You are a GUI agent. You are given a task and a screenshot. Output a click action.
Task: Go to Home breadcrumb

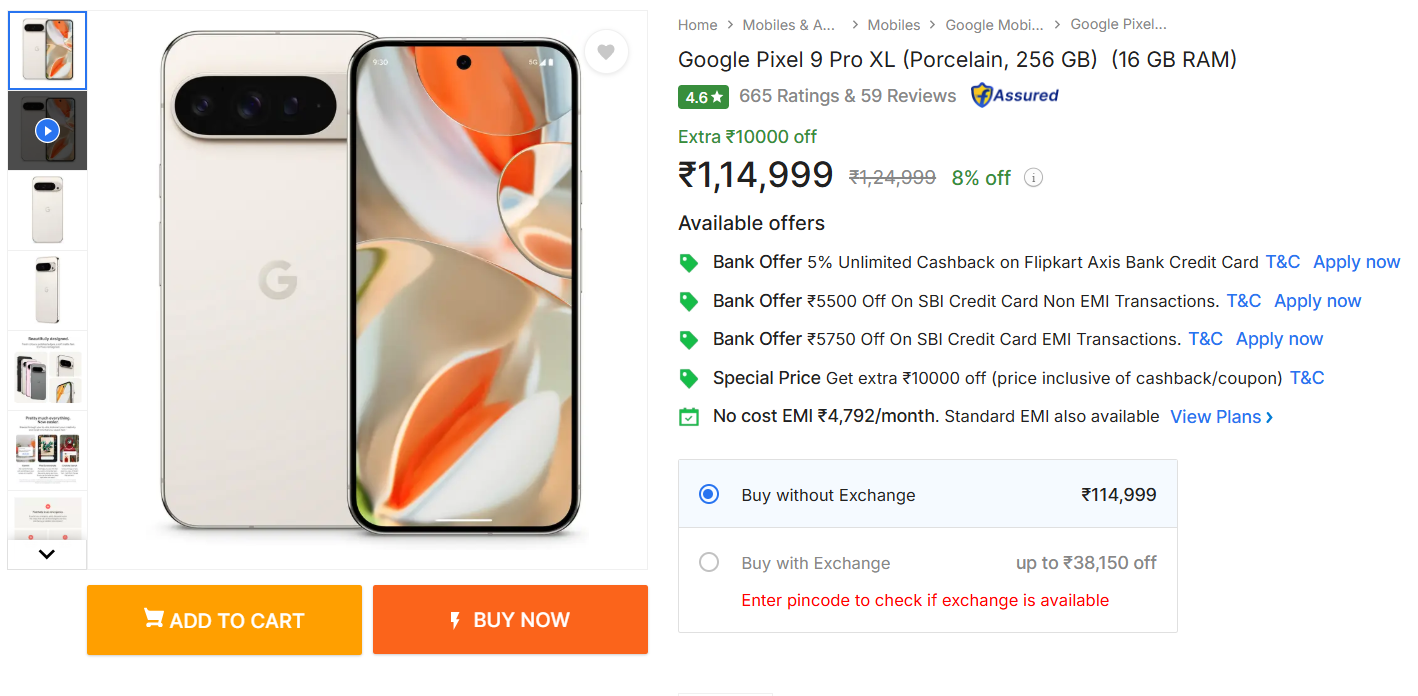(697, 25)
